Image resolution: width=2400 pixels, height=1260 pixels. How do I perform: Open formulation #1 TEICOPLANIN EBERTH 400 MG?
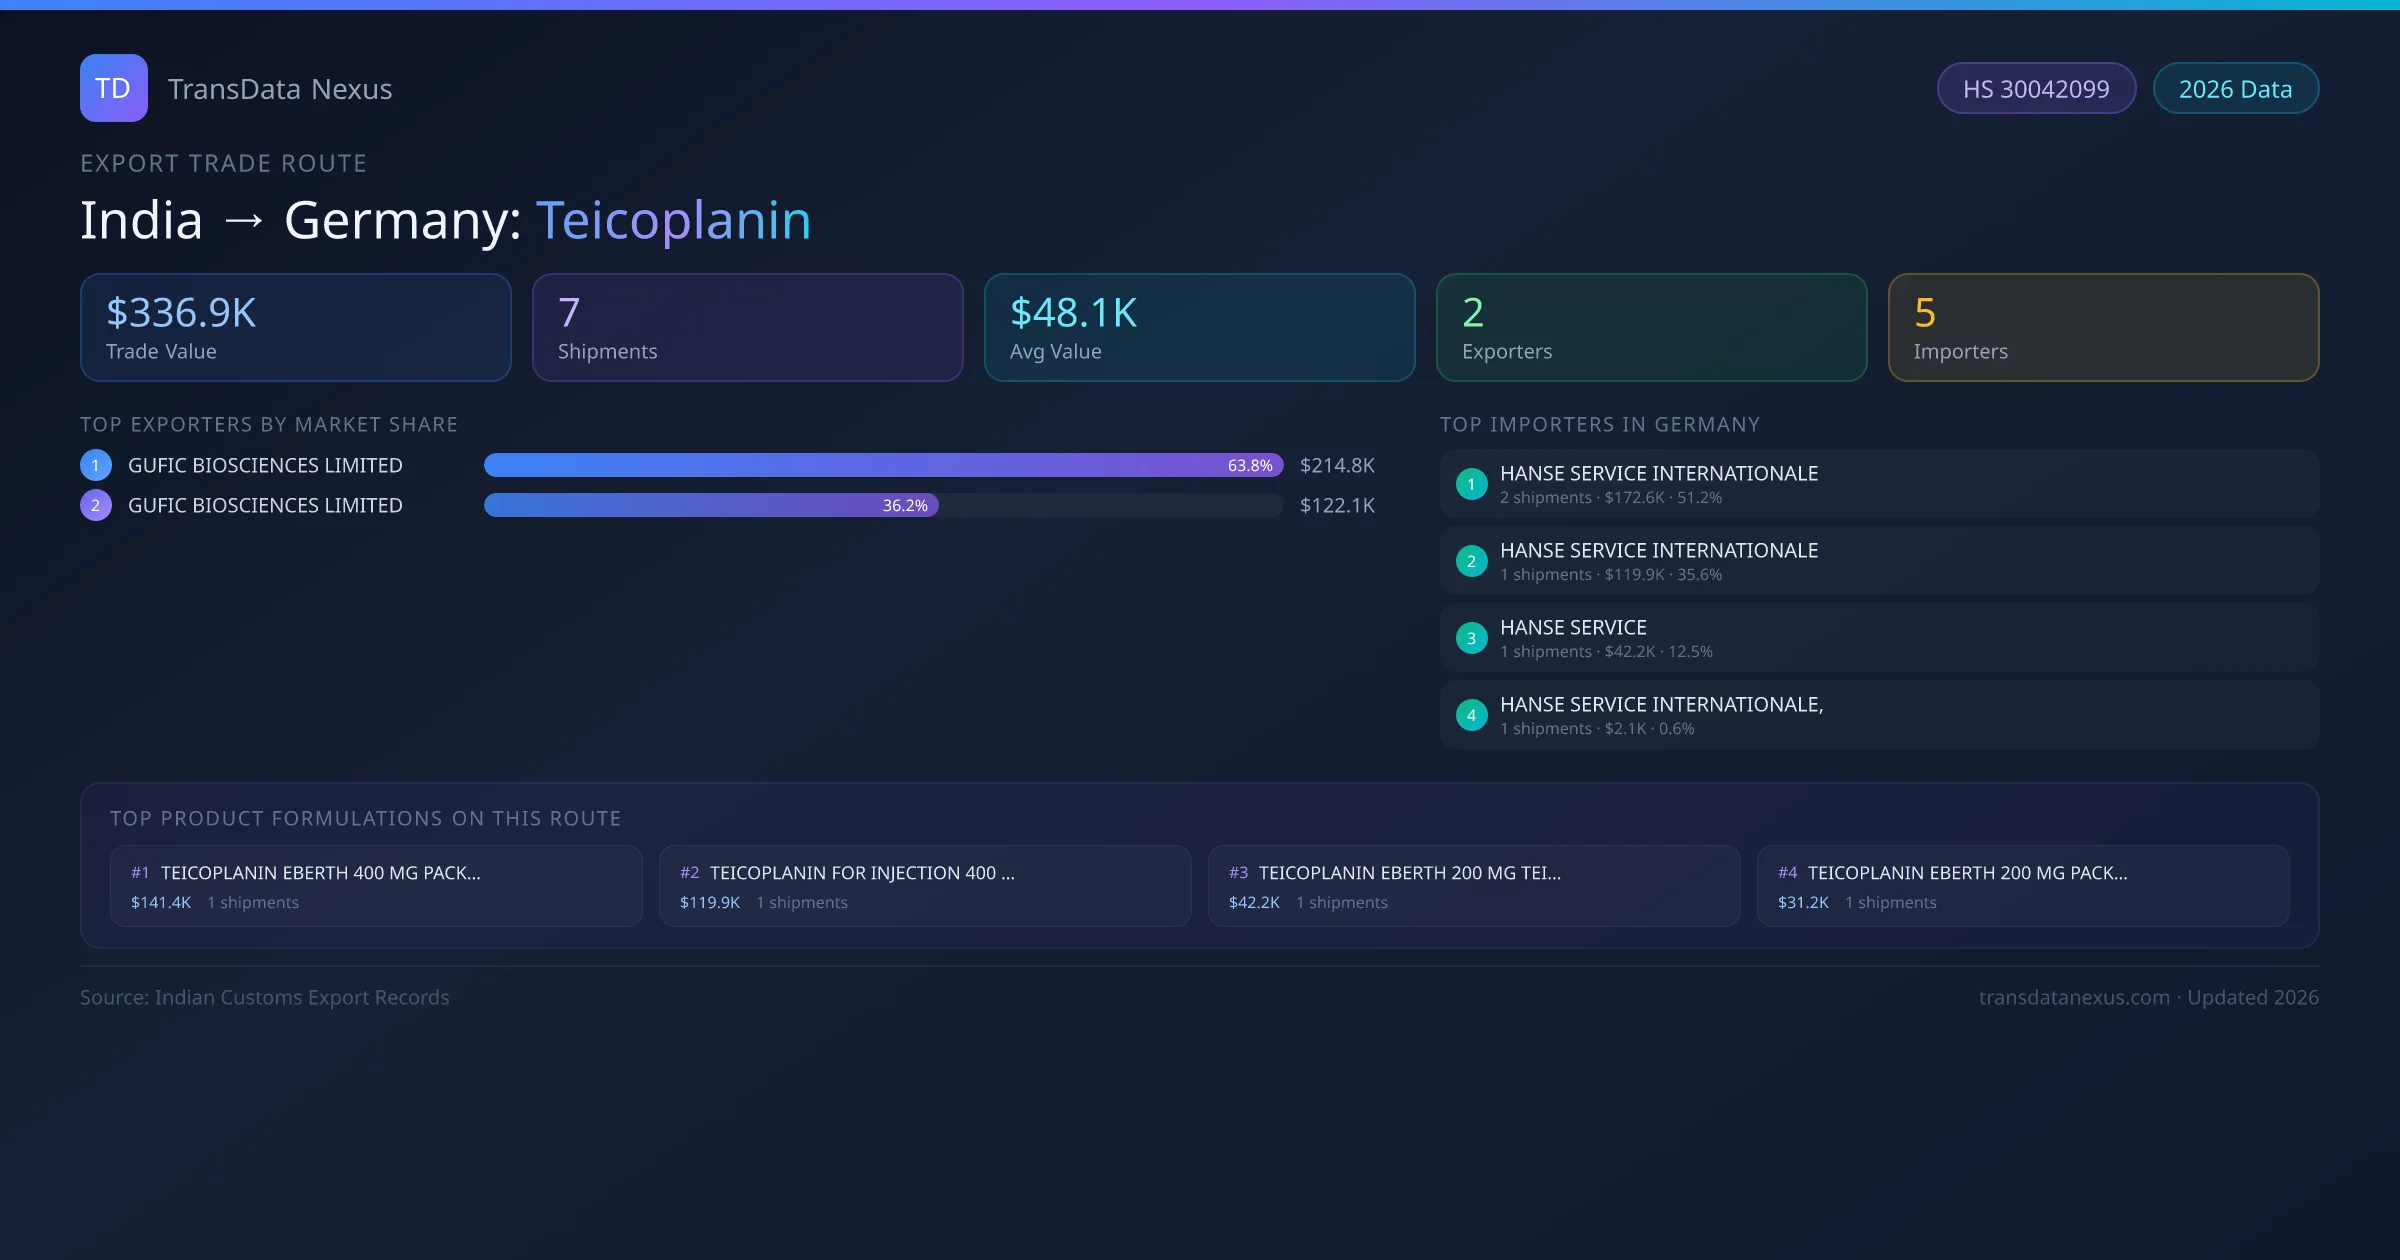click(376, 886)
